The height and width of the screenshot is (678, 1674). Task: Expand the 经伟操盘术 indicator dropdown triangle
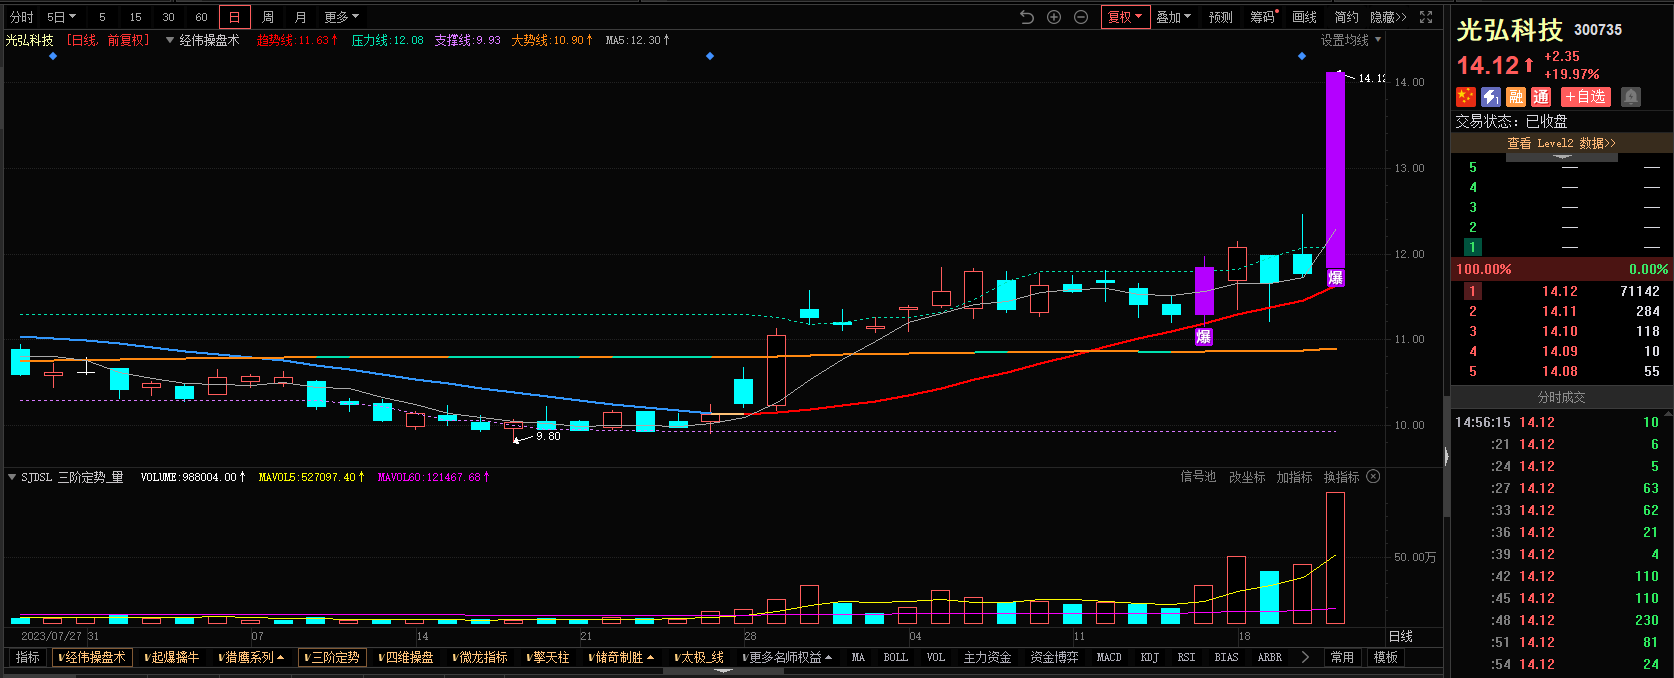pos(170,40)
